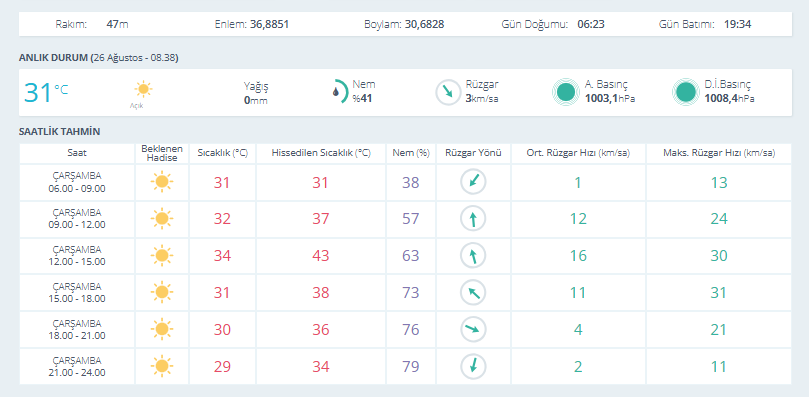Click the Maks. Rüzgar Hızı column header
The width and height of the screenshot is (809, 397).
point(719,153)
